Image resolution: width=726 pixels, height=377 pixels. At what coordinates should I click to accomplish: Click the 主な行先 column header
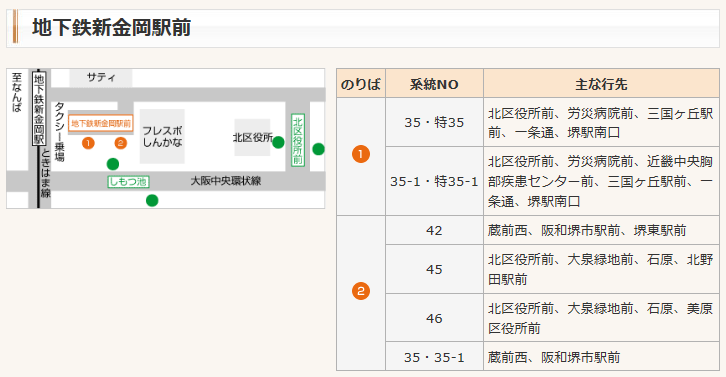click(601, 84)
